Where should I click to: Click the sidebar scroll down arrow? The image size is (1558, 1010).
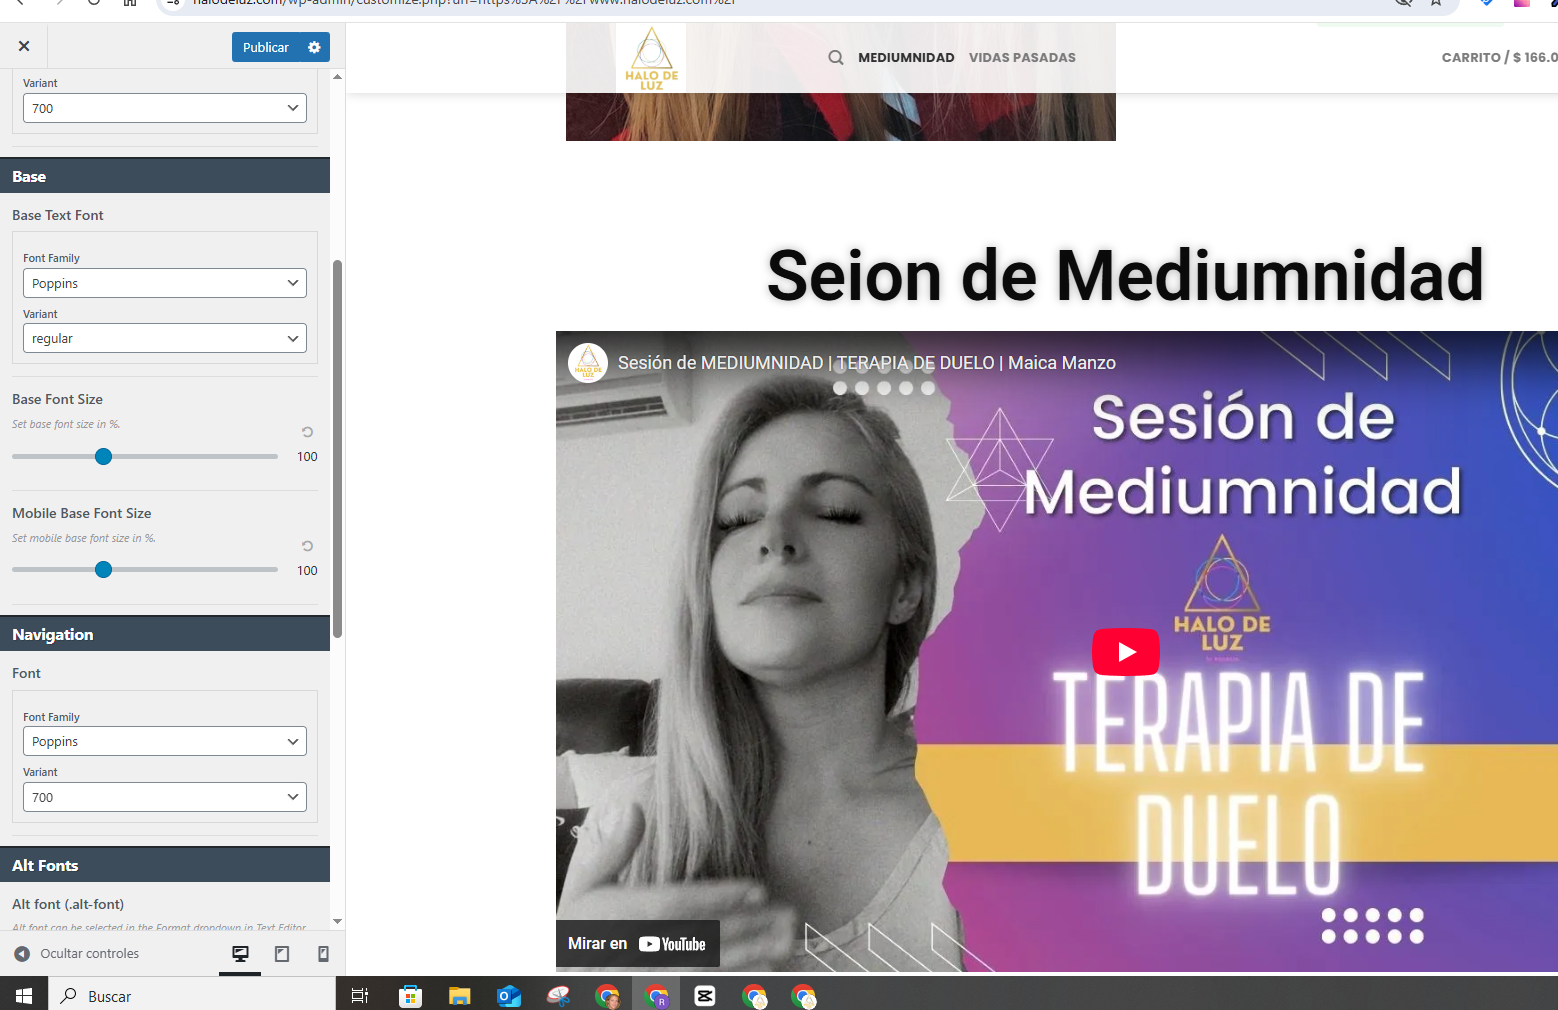tap(337, 921)
